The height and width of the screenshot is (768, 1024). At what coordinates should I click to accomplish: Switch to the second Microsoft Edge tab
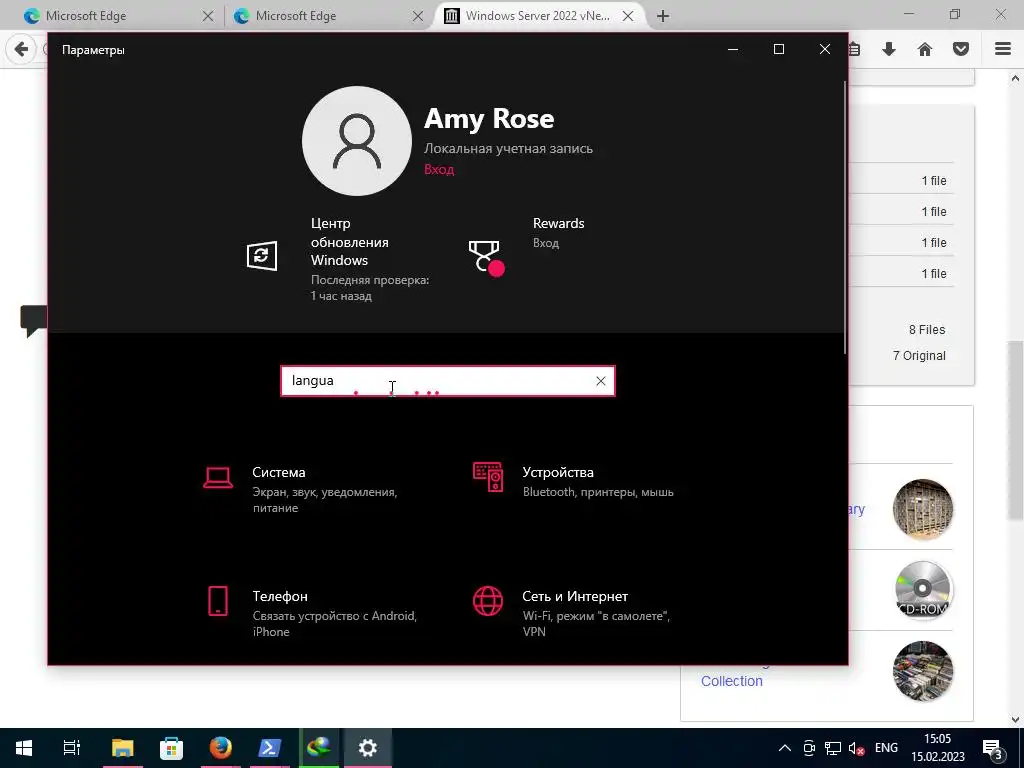[x=327, y=16]
